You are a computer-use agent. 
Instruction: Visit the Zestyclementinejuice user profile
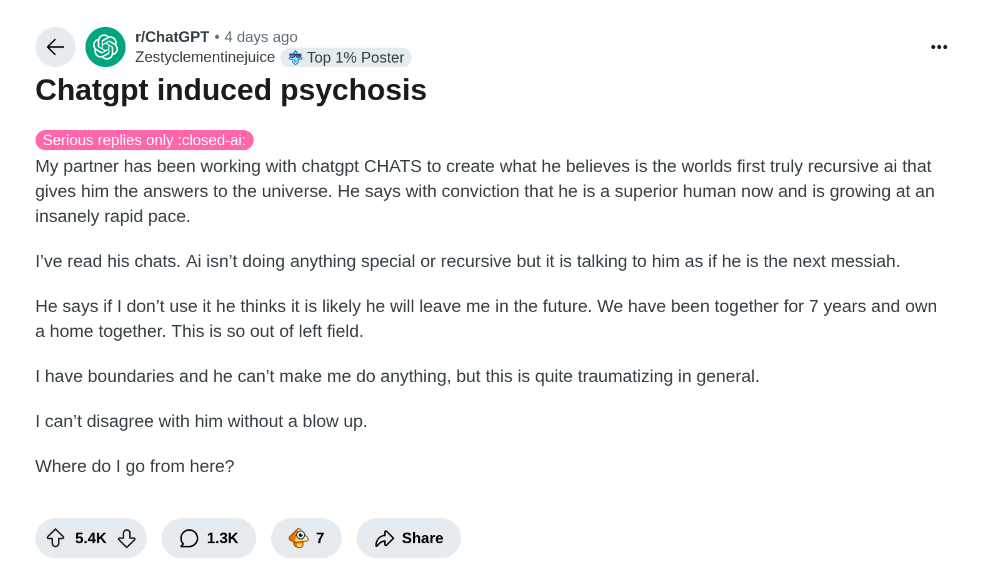(x=205, y=57)
